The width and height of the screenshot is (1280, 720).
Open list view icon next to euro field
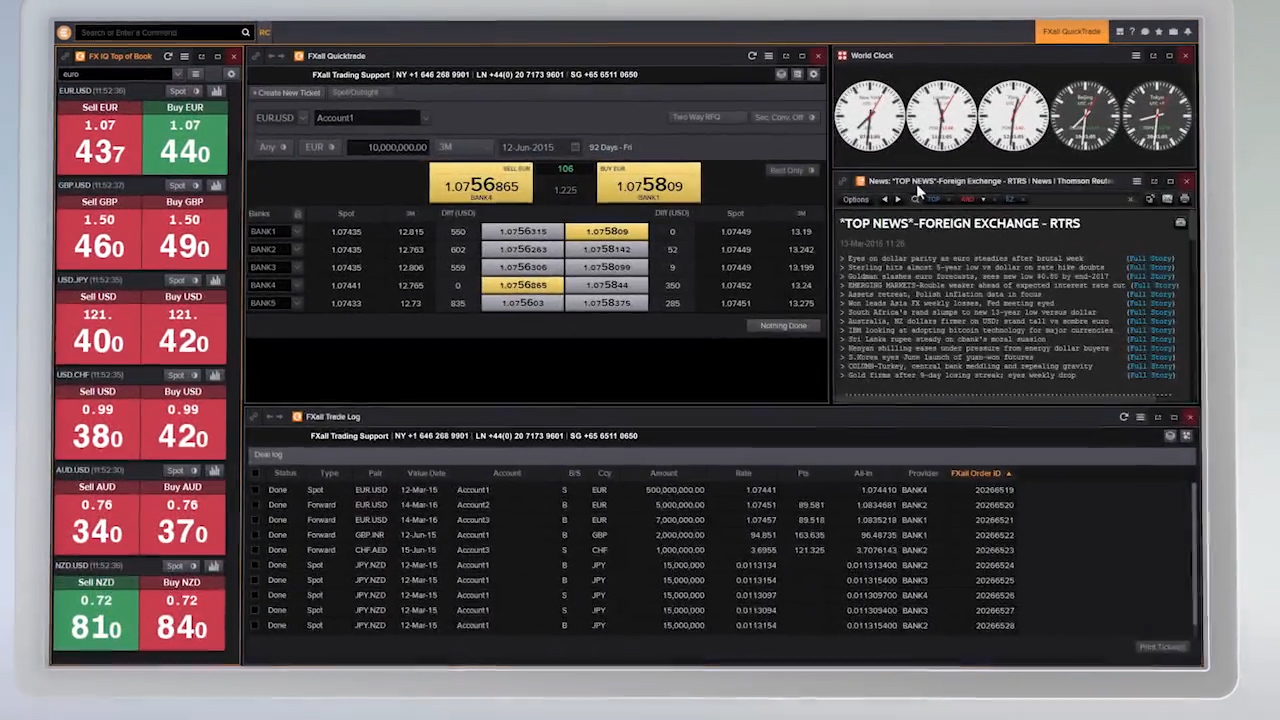(x=196, y=74)
